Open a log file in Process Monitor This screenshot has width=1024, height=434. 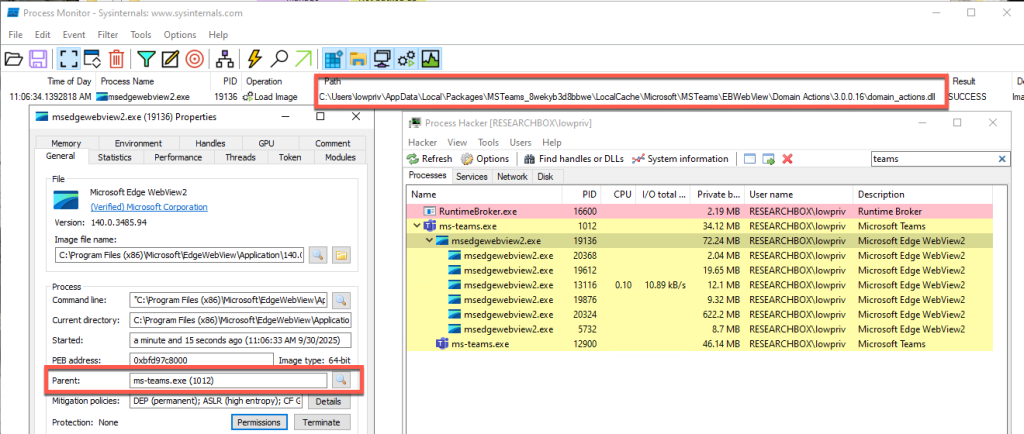[x=13, y=59]
